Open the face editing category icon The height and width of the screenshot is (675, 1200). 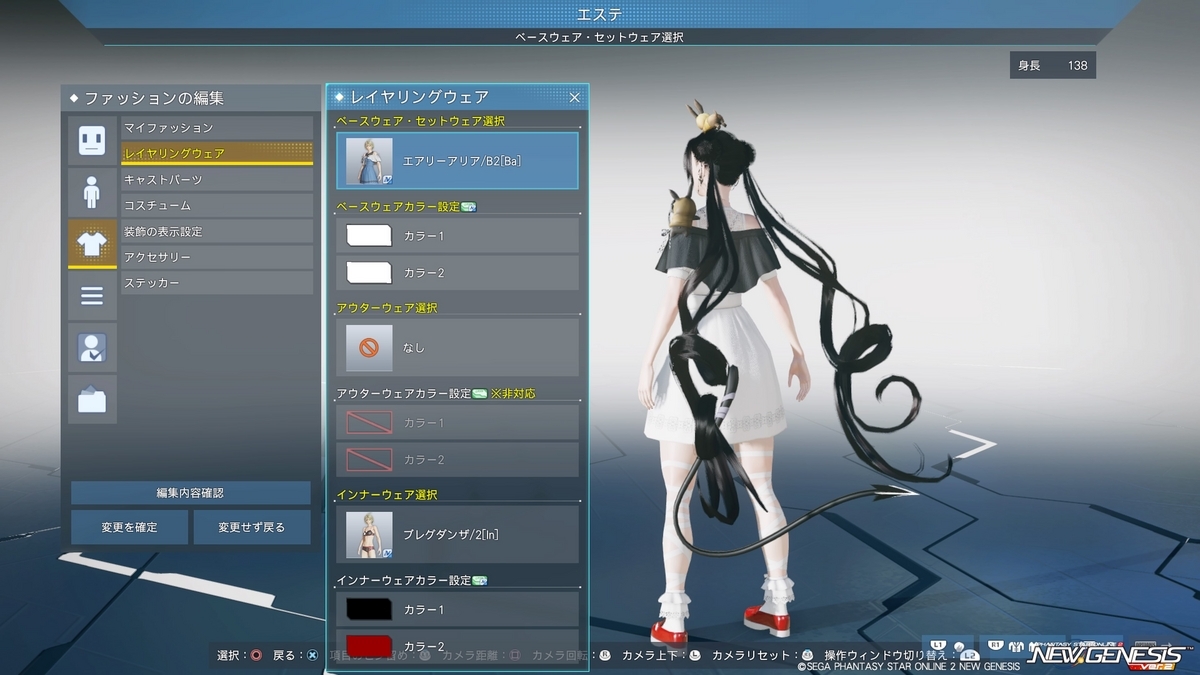92,140
